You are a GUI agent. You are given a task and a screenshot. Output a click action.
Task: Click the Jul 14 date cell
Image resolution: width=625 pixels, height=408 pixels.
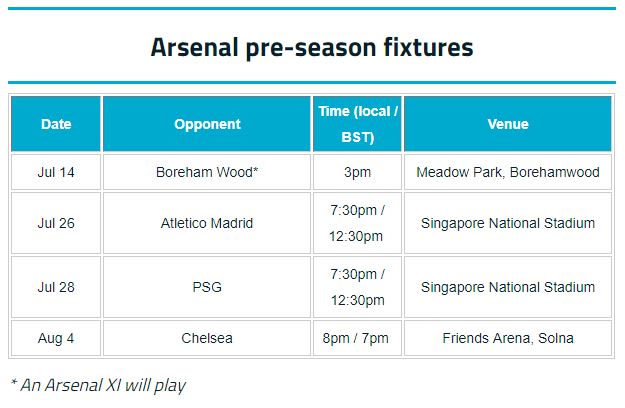[x=56, y=172]
